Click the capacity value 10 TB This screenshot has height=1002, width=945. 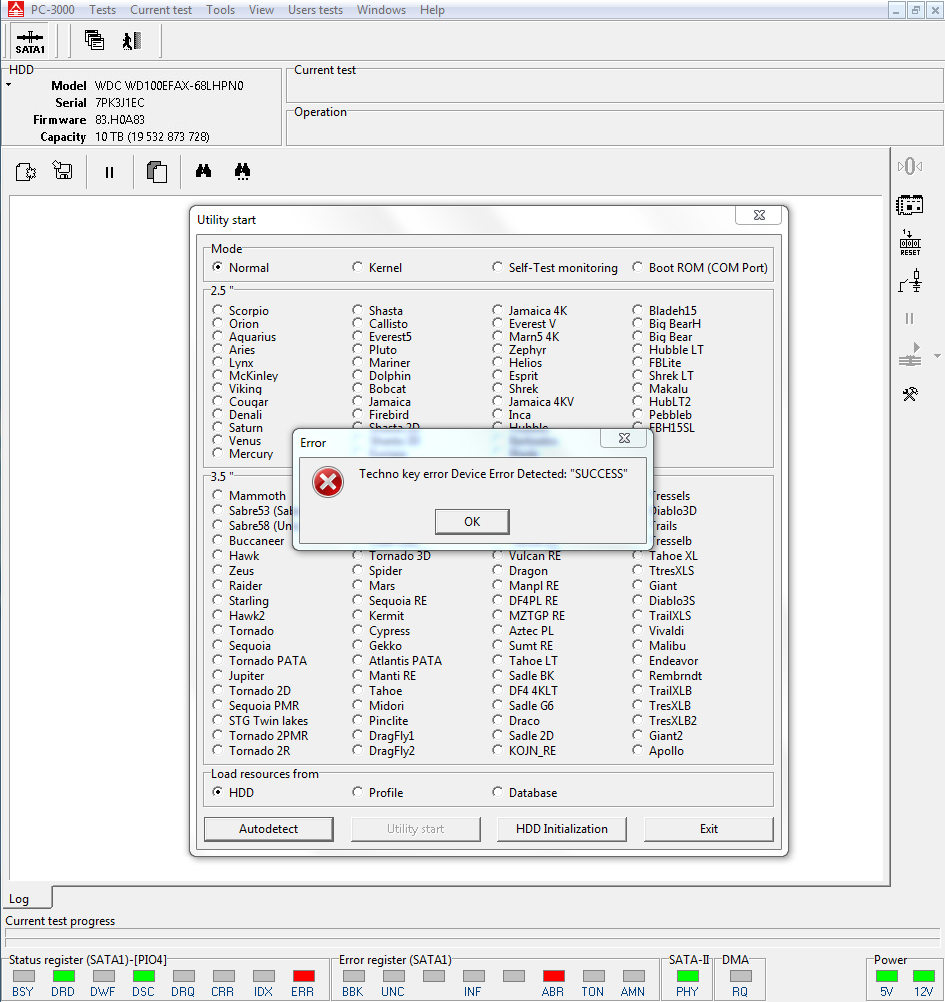pyautogui.click(x=152, y=137)
